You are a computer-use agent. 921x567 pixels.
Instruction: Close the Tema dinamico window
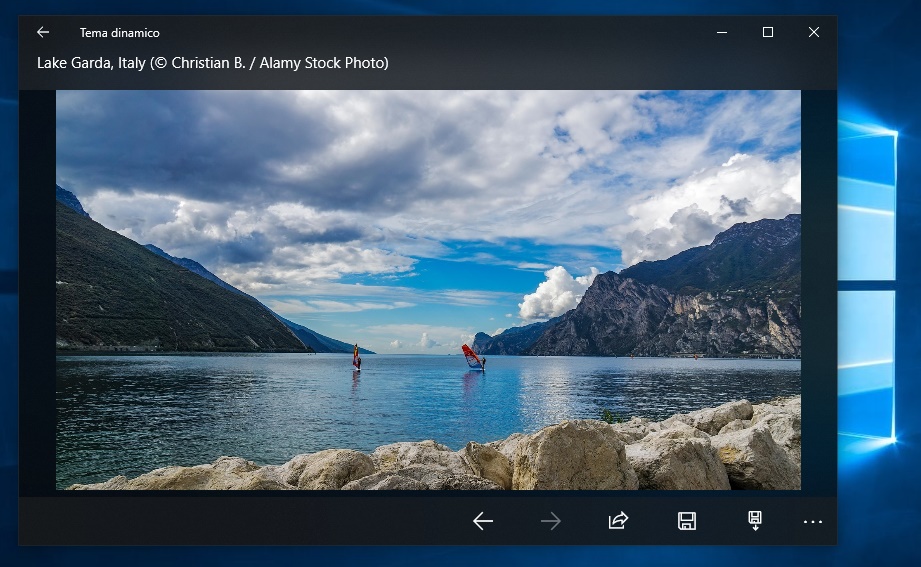coord(814,32)
